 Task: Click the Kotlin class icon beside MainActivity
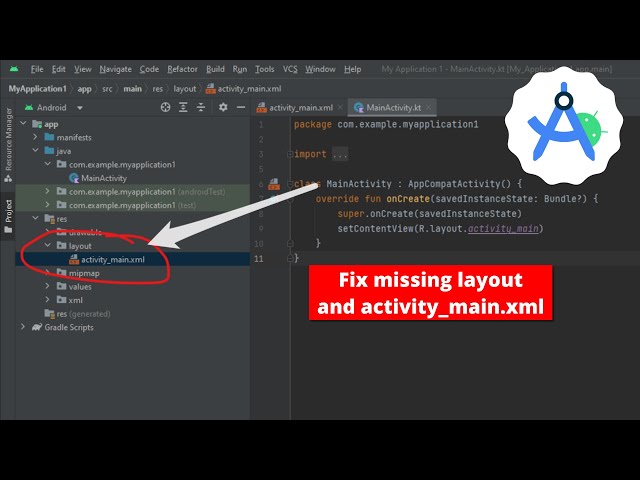pyautogui.click(x=74, y=178)
